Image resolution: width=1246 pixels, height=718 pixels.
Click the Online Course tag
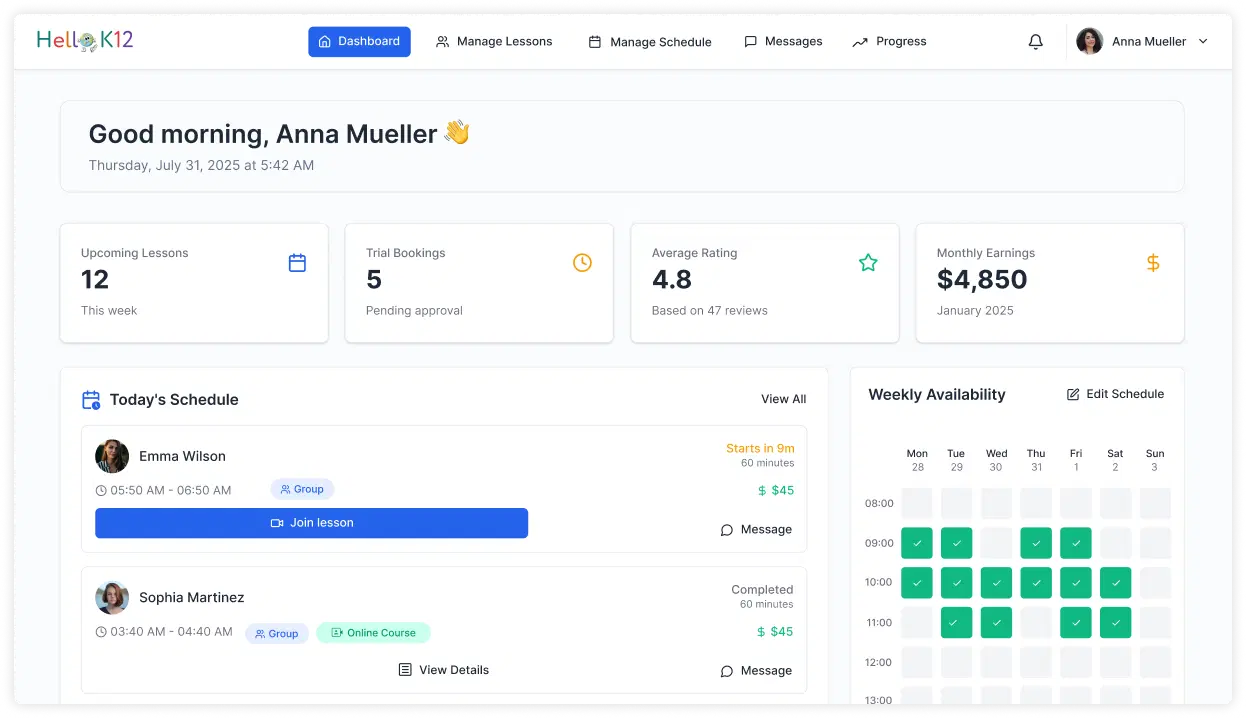coord(373,633)
